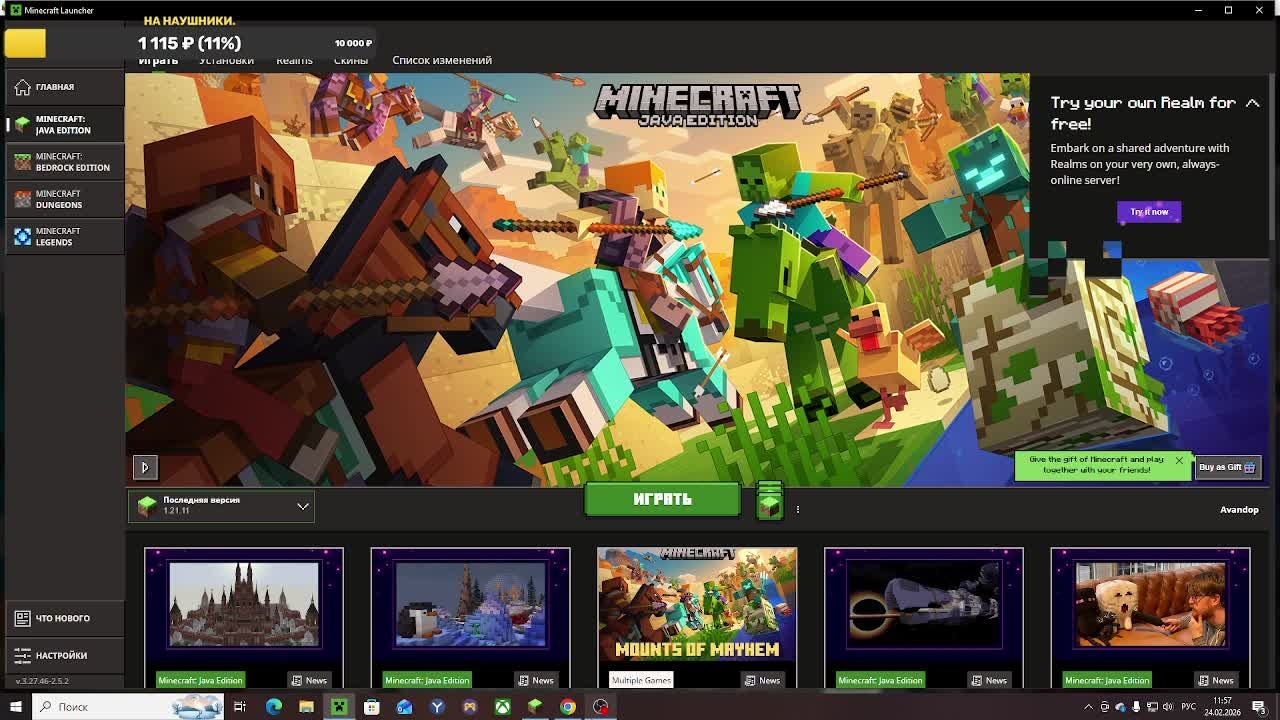Image resolution: width=1280 pixels, height=720 pixels.
Task: Open the castle news card thumbnail
Action: (244, 604)
